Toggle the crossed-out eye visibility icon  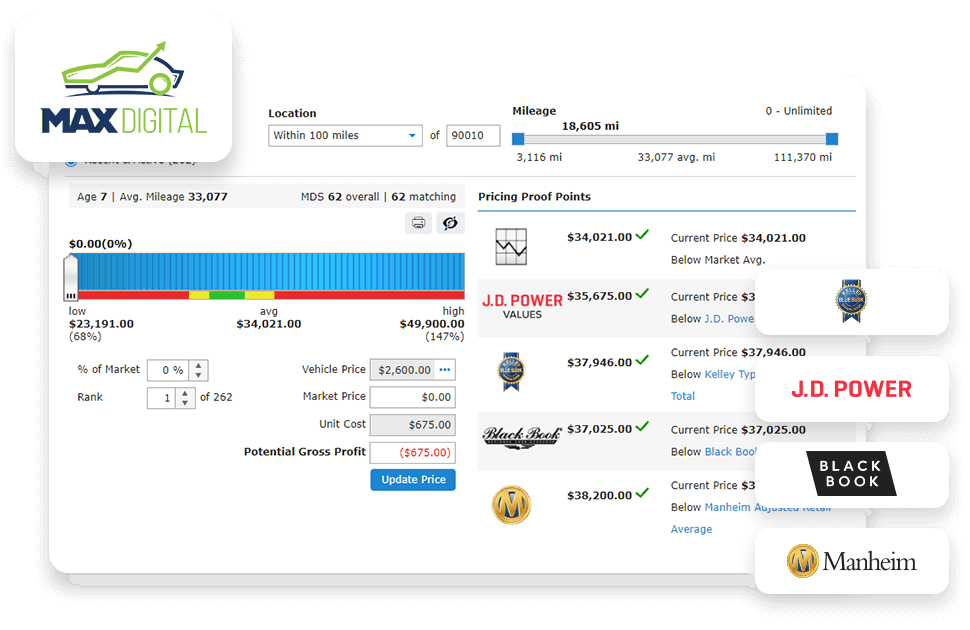pos(450,223)
